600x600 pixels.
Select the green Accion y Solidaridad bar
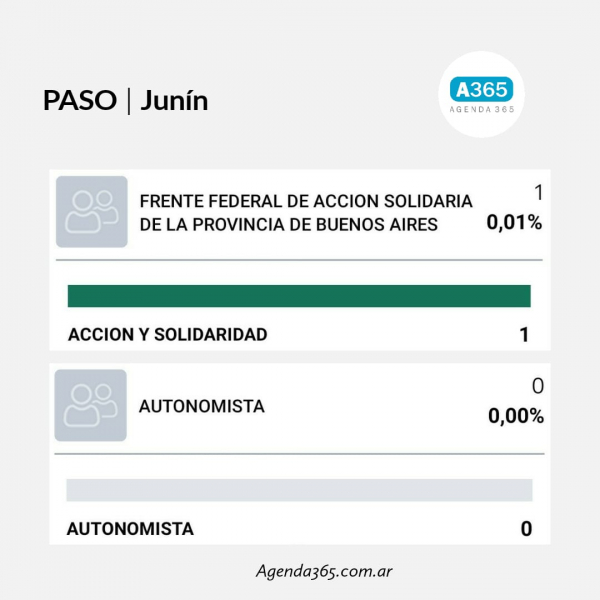(299, 296)
